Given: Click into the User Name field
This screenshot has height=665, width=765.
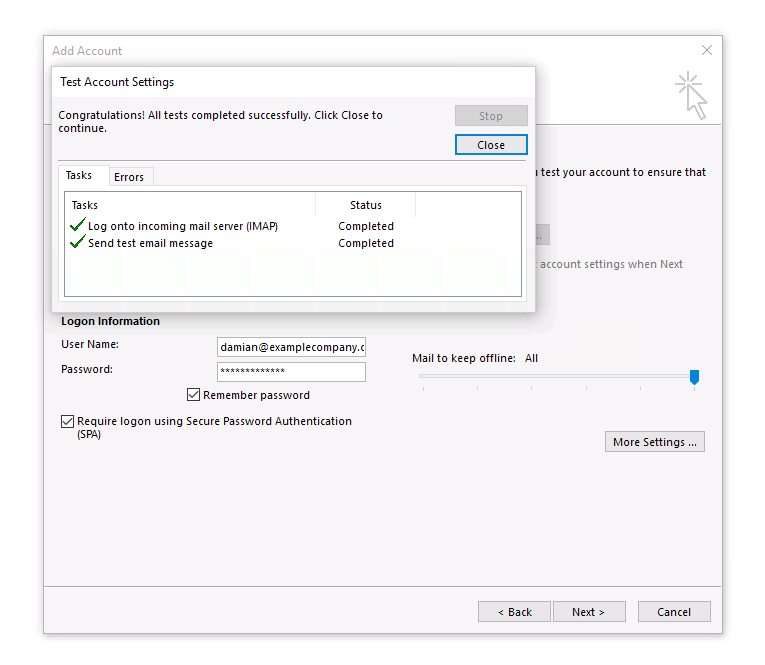Looking at the screenshot, I should coord(291,347).
